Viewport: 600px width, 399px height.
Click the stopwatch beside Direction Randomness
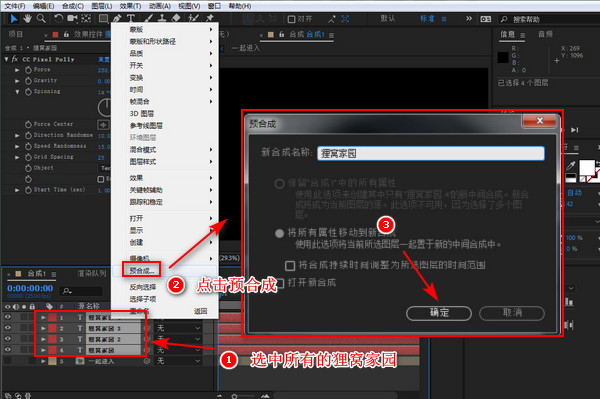pyautogui.click(x=28, y=135)
